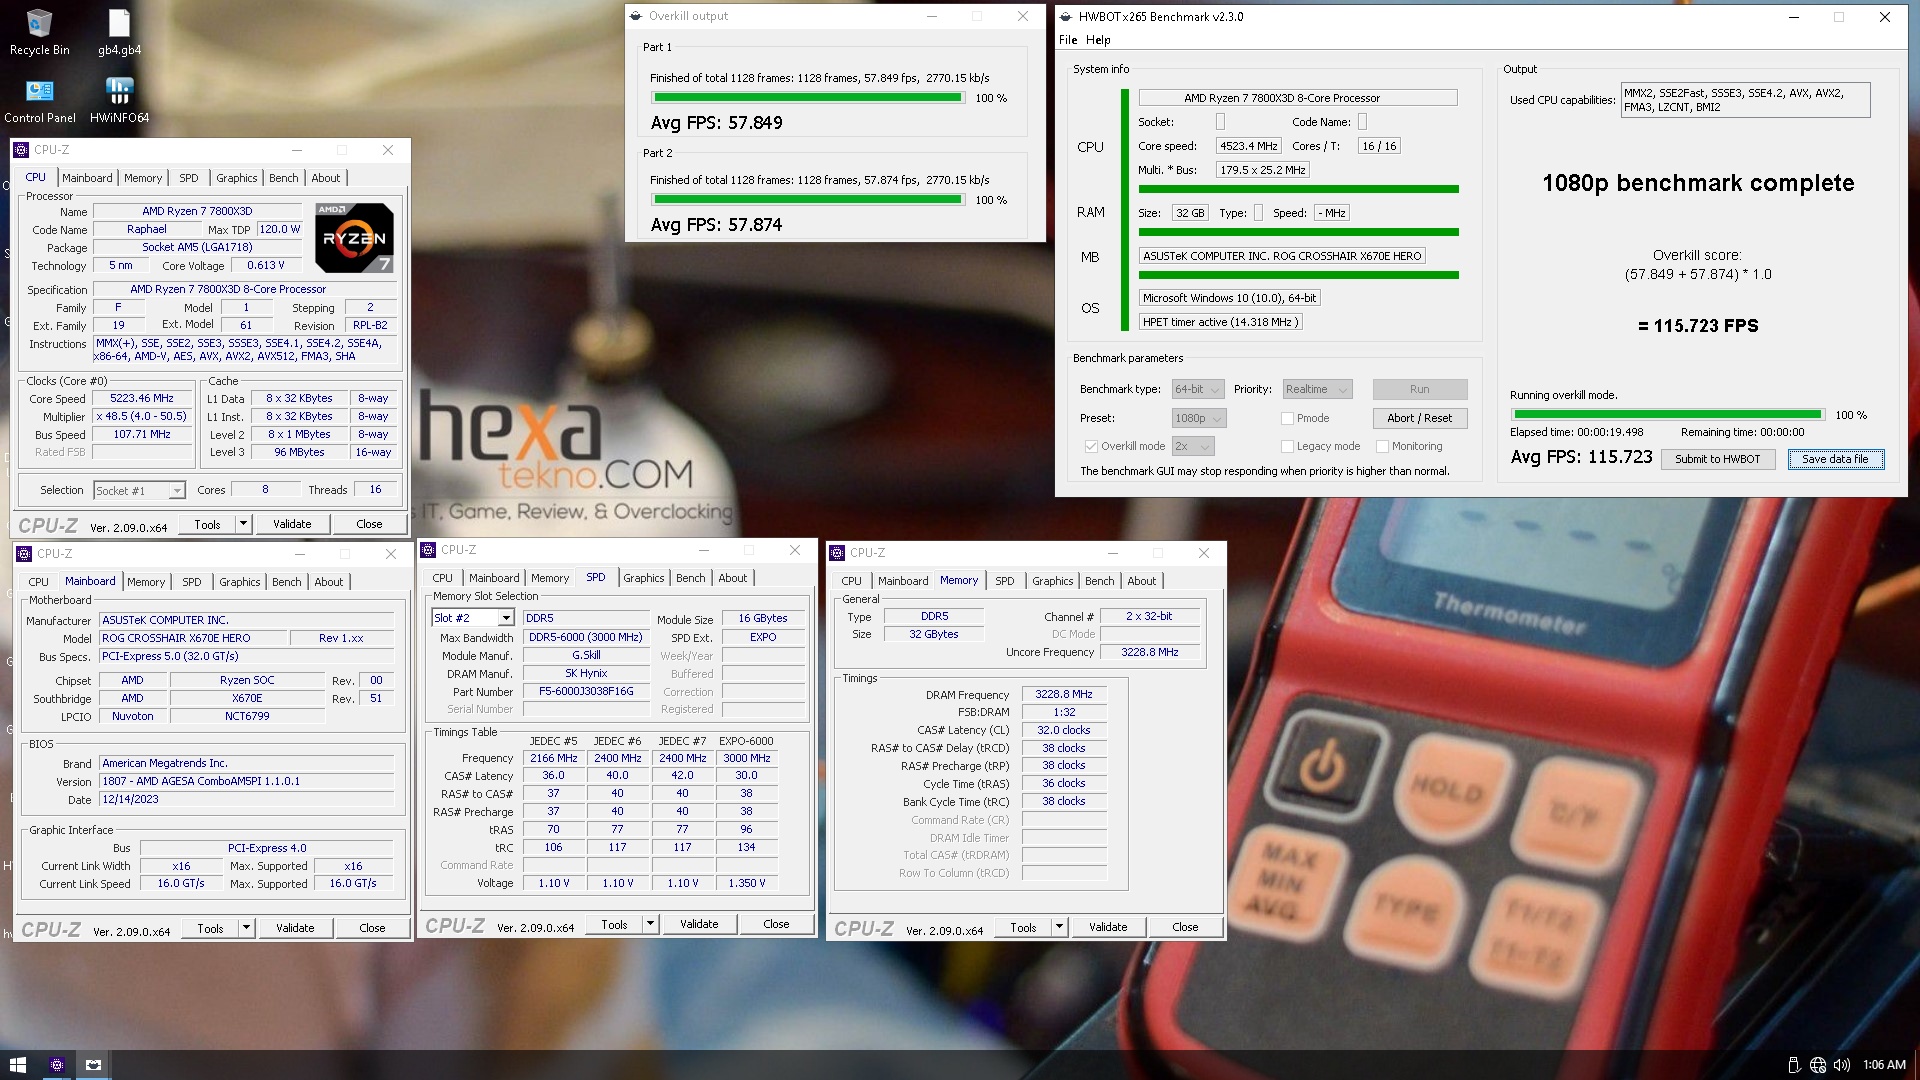Screen dimensions: 1920x1080
Task: Click the Part 2 progress bar
Action: point(808,200)
